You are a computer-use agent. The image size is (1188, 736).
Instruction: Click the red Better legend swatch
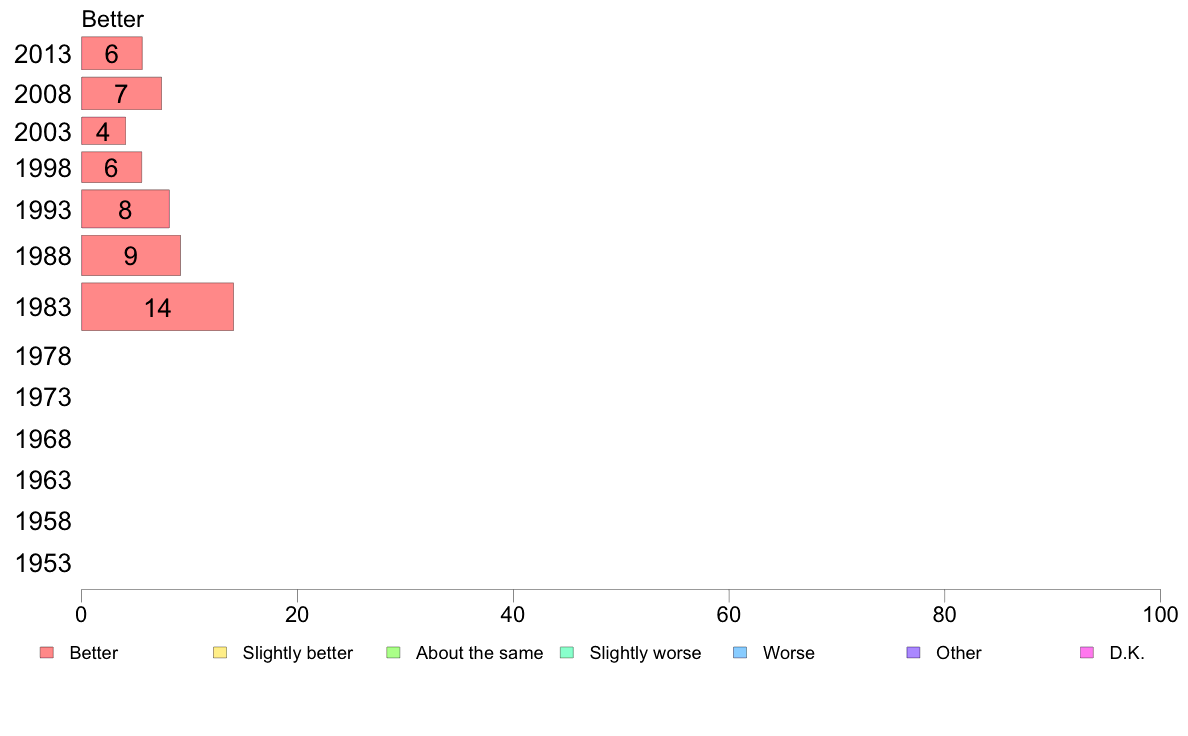click(47, 653)
